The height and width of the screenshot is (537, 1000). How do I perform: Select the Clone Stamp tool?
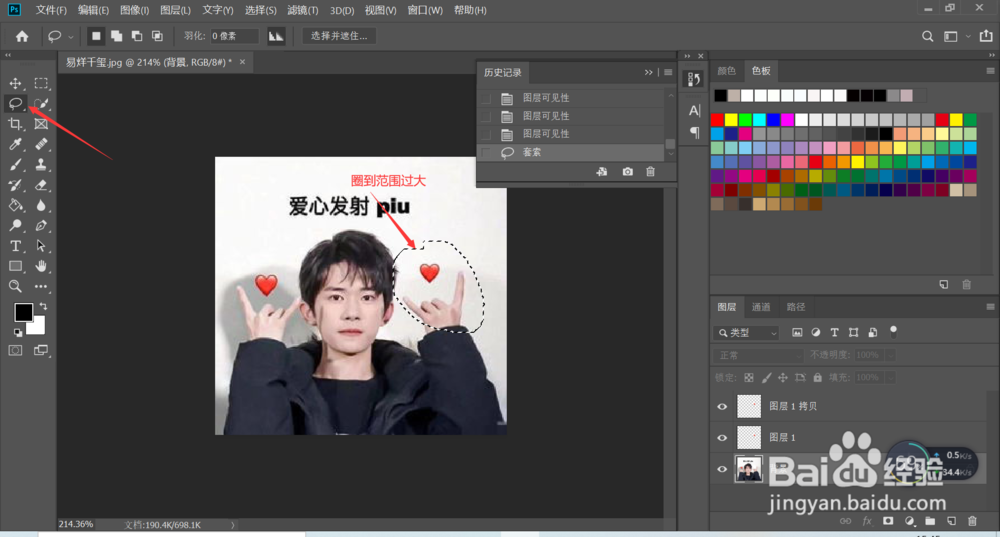pos(41,165)
